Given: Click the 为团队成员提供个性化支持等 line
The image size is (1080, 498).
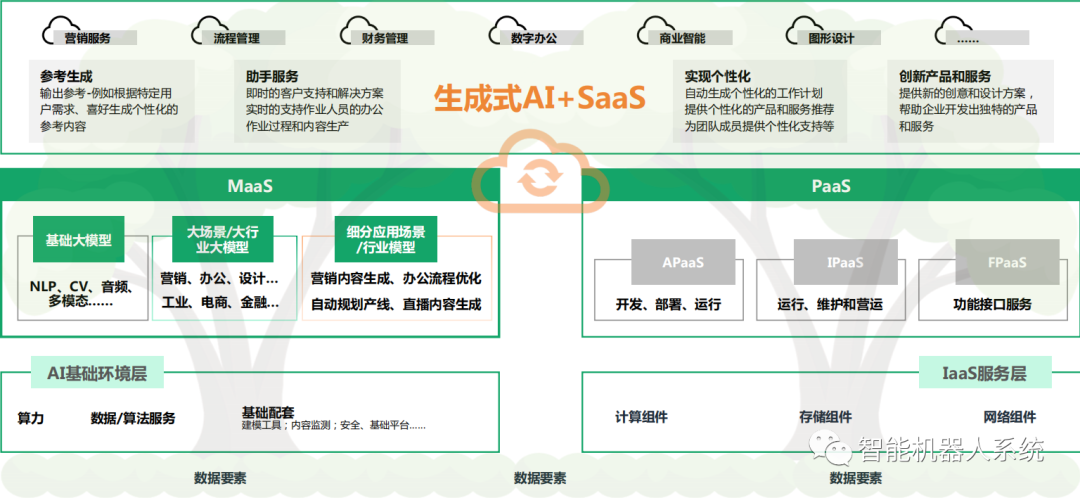Looking at the screenshot, I should point(759,127).
